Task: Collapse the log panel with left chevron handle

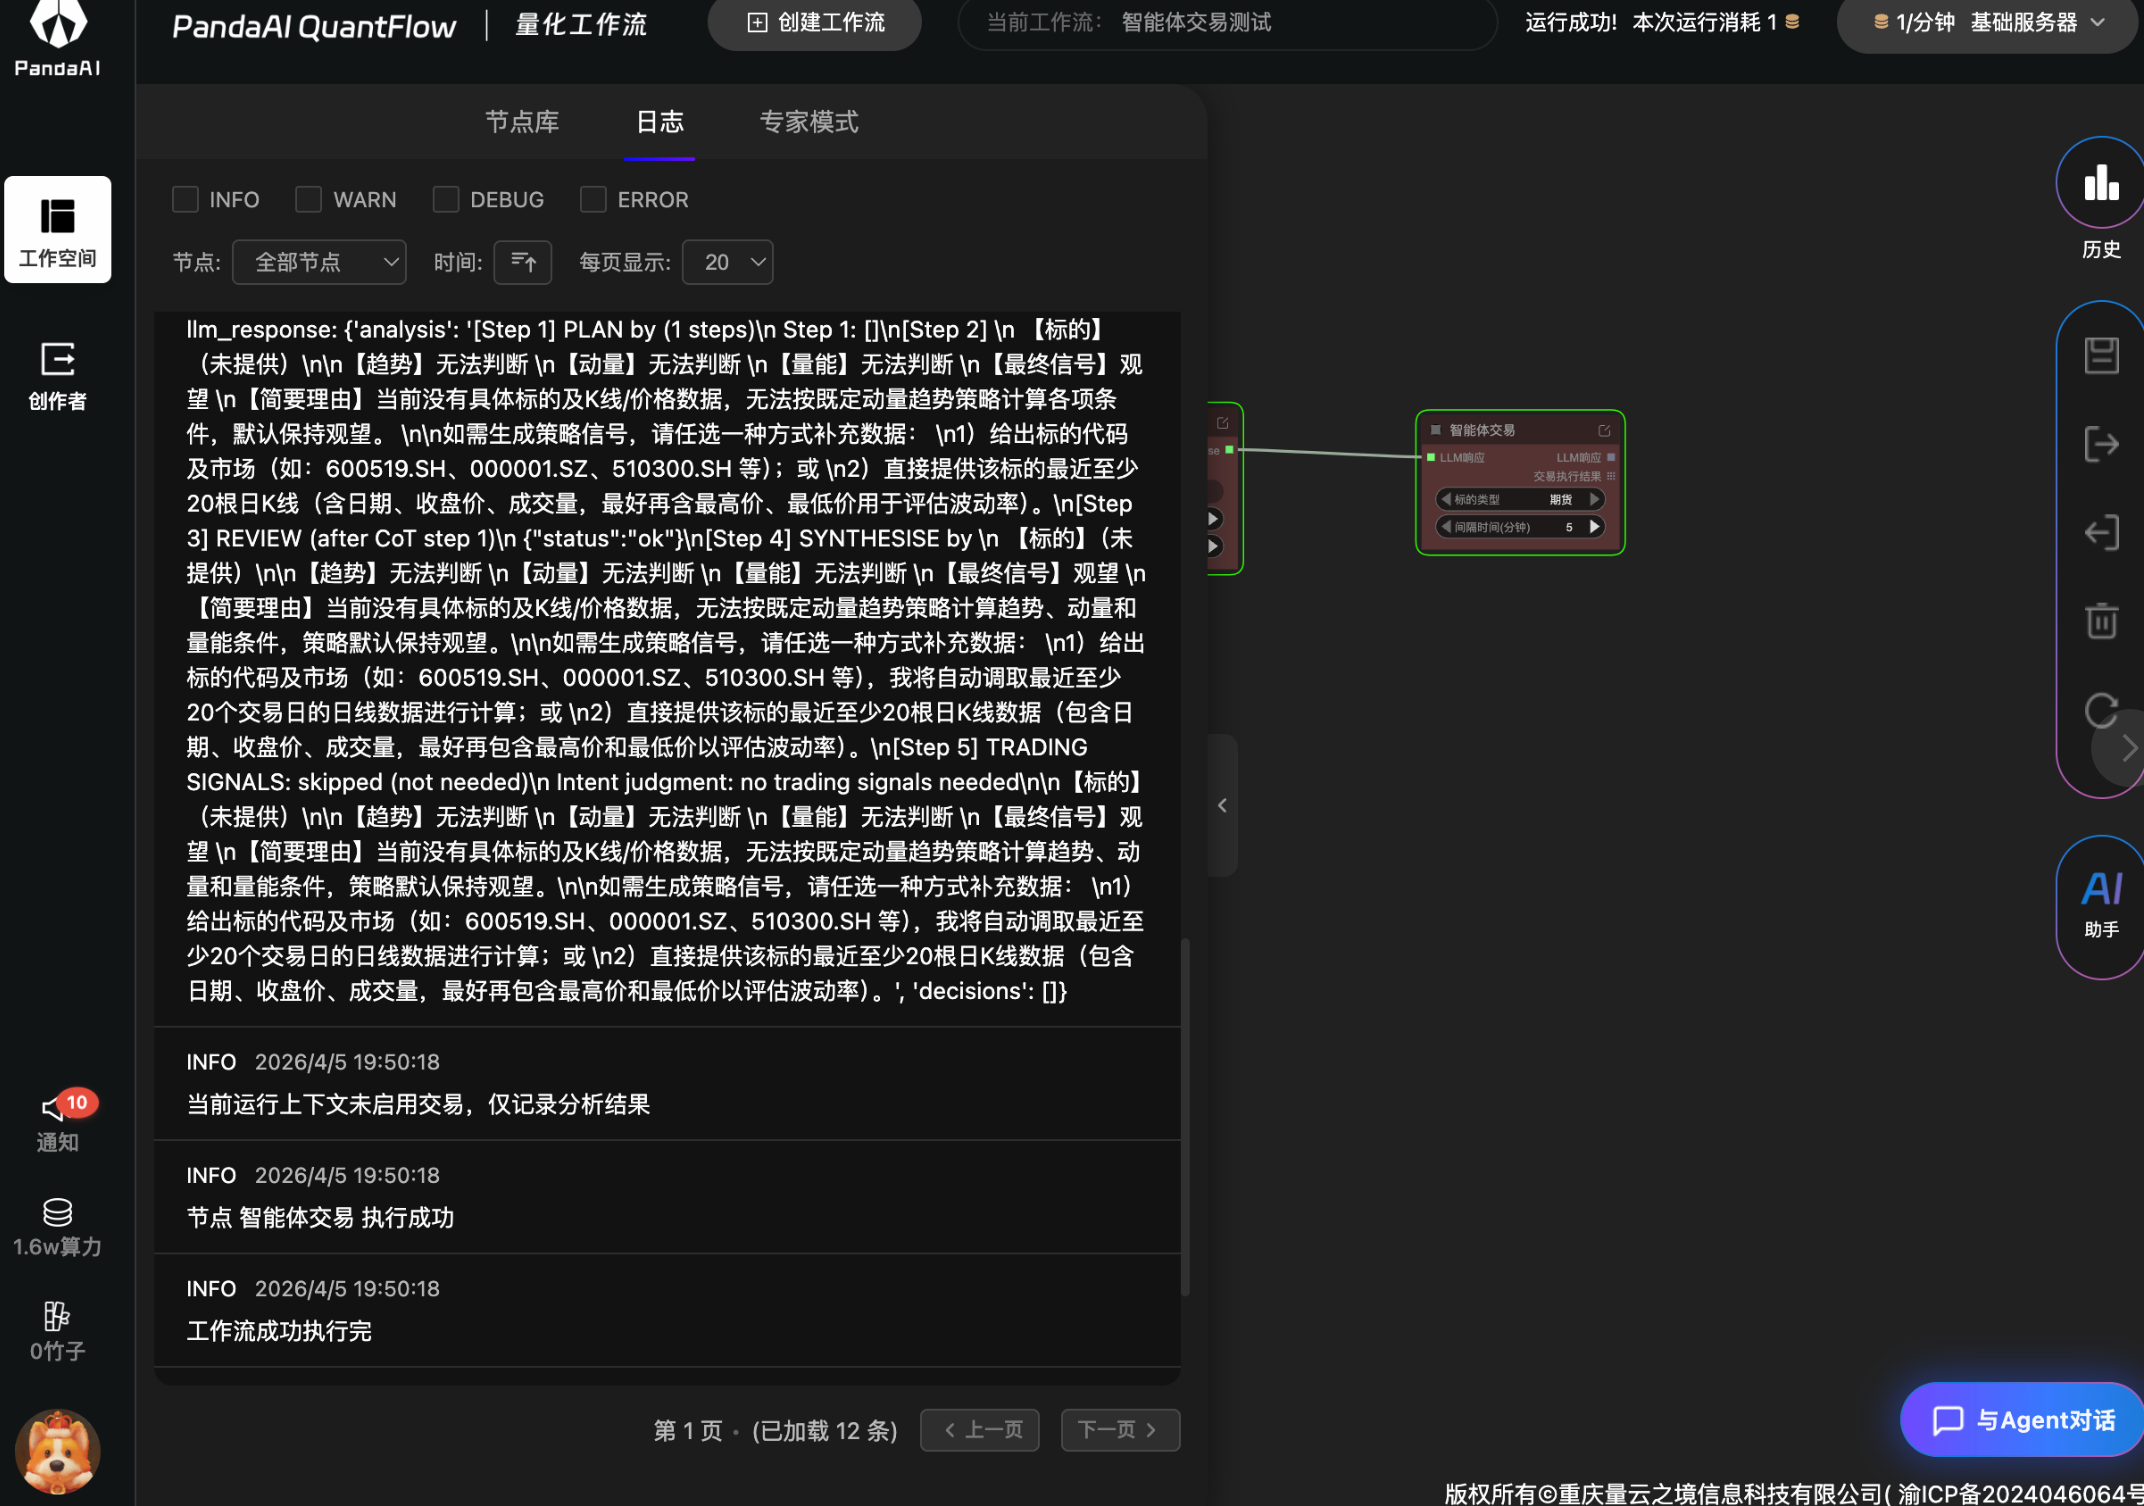Action: tap(1222, 805)
